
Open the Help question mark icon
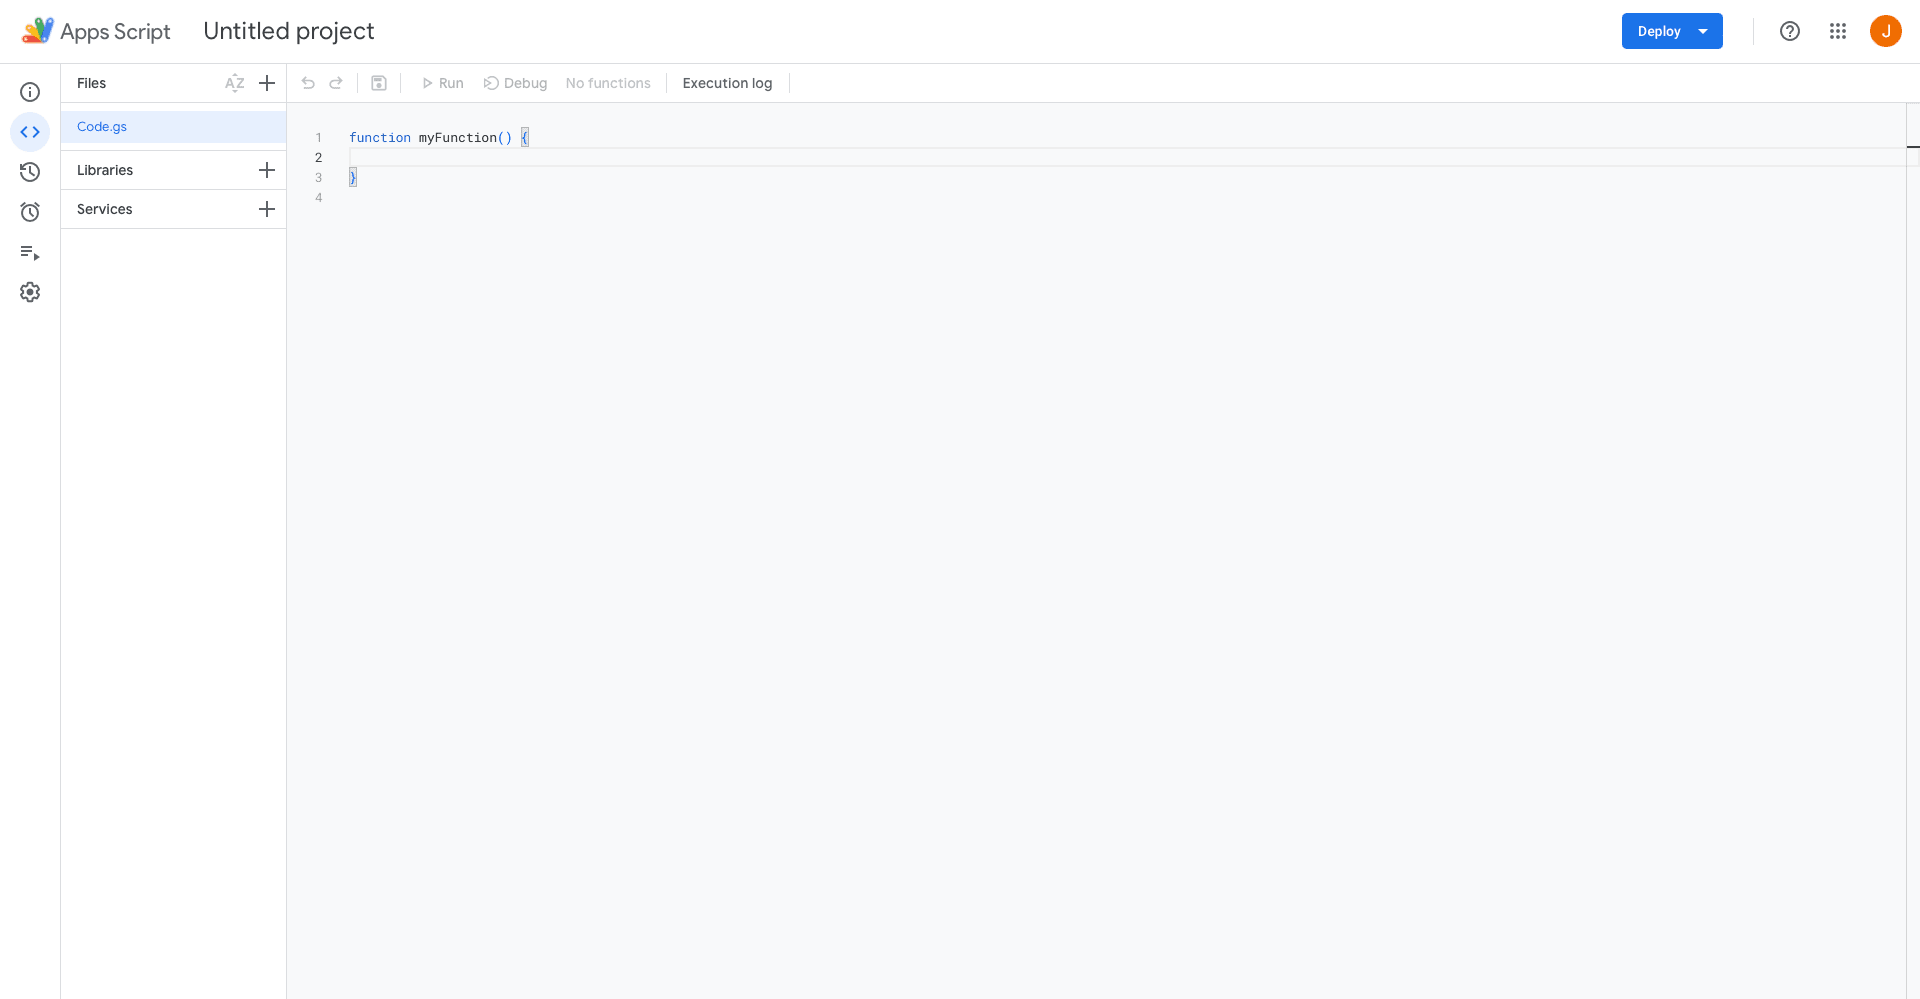pos(1790,31)
